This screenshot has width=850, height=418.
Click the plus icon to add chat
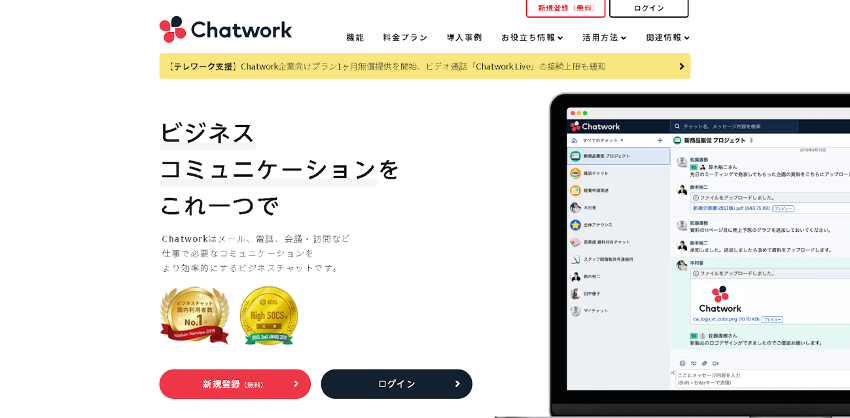pyautogui.click(x=660, y=140)
